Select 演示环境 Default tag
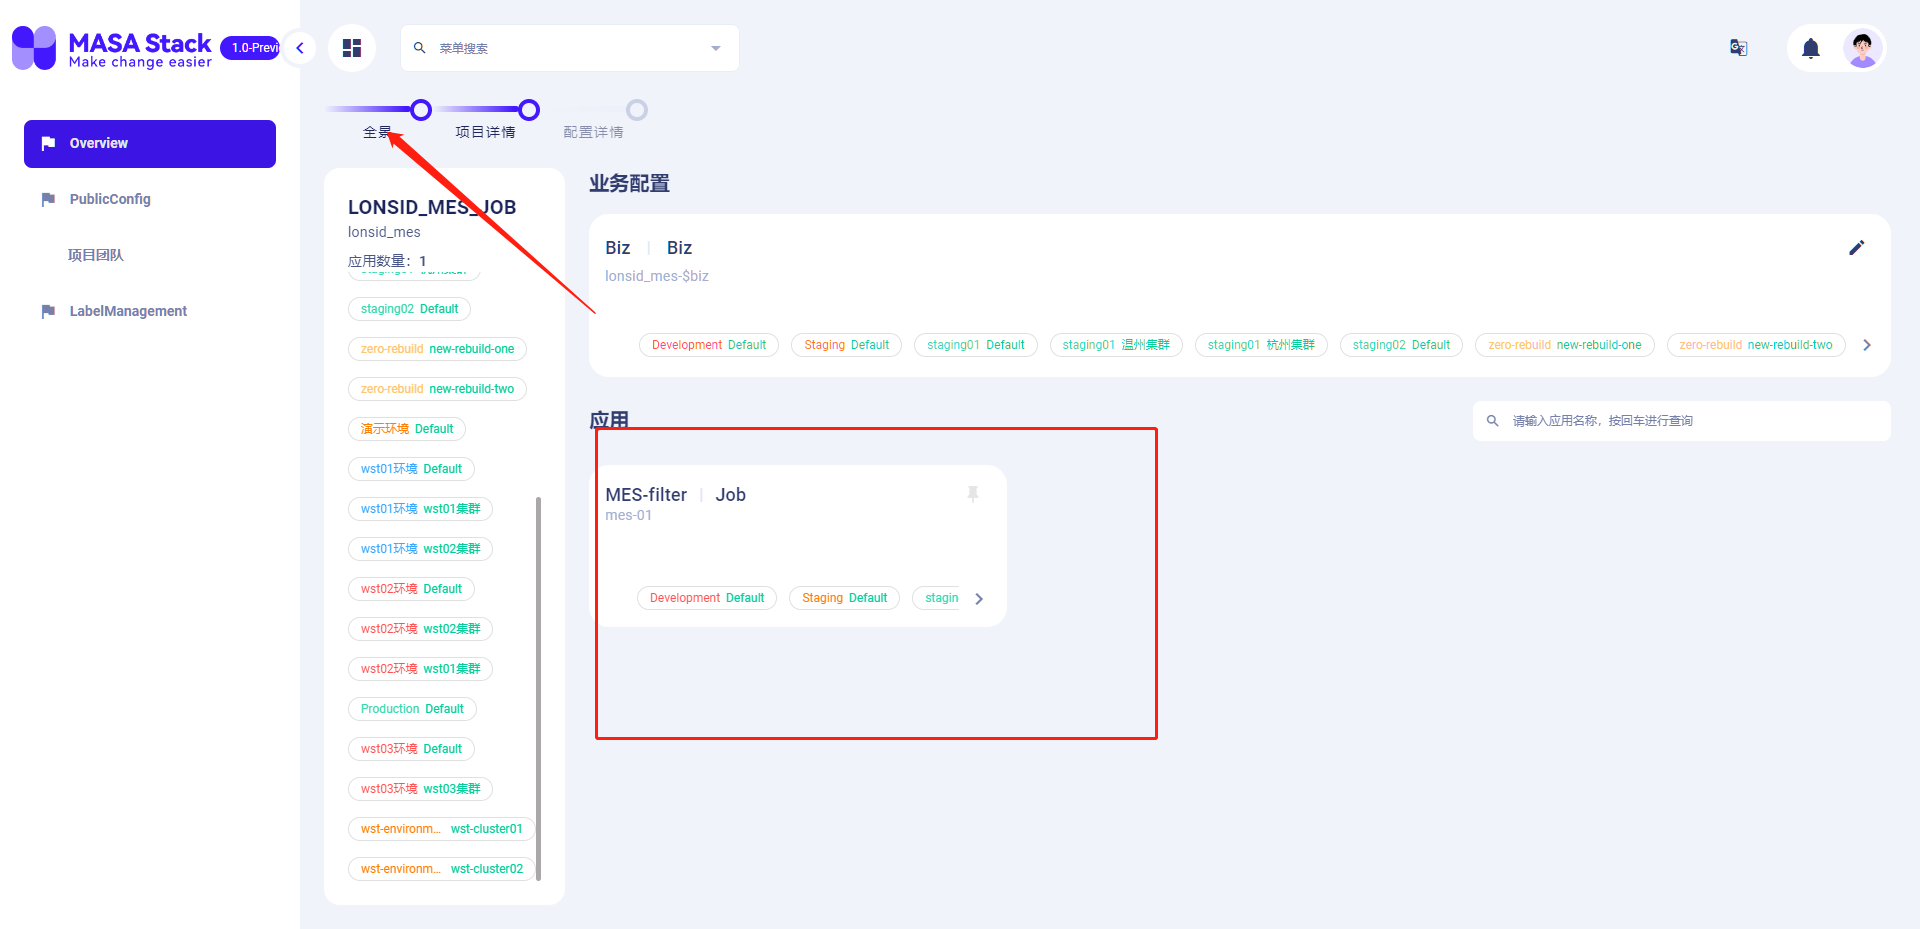 (x=407, y=429)
